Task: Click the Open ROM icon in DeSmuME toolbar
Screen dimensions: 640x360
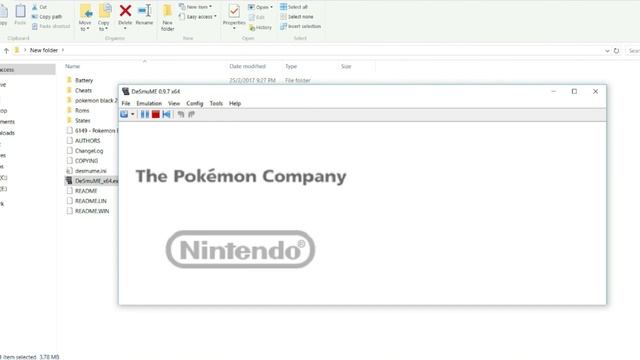Action: tap(124, 114)
